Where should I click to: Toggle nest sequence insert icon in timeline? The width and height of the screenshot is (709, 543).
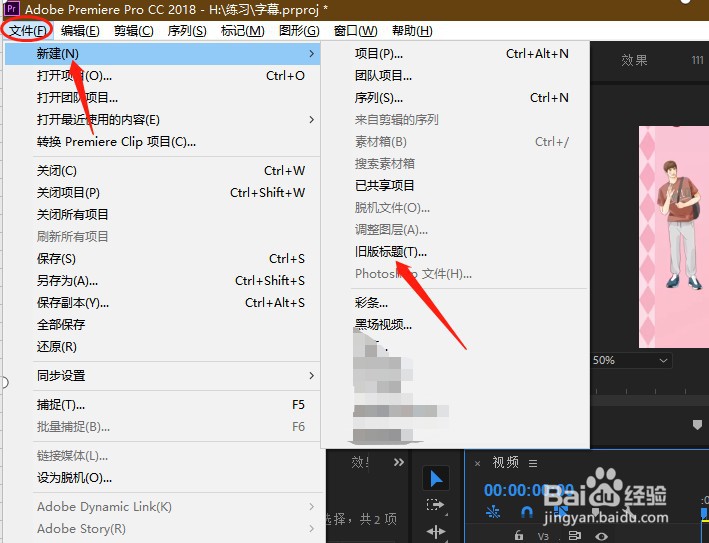pos(492,512)
